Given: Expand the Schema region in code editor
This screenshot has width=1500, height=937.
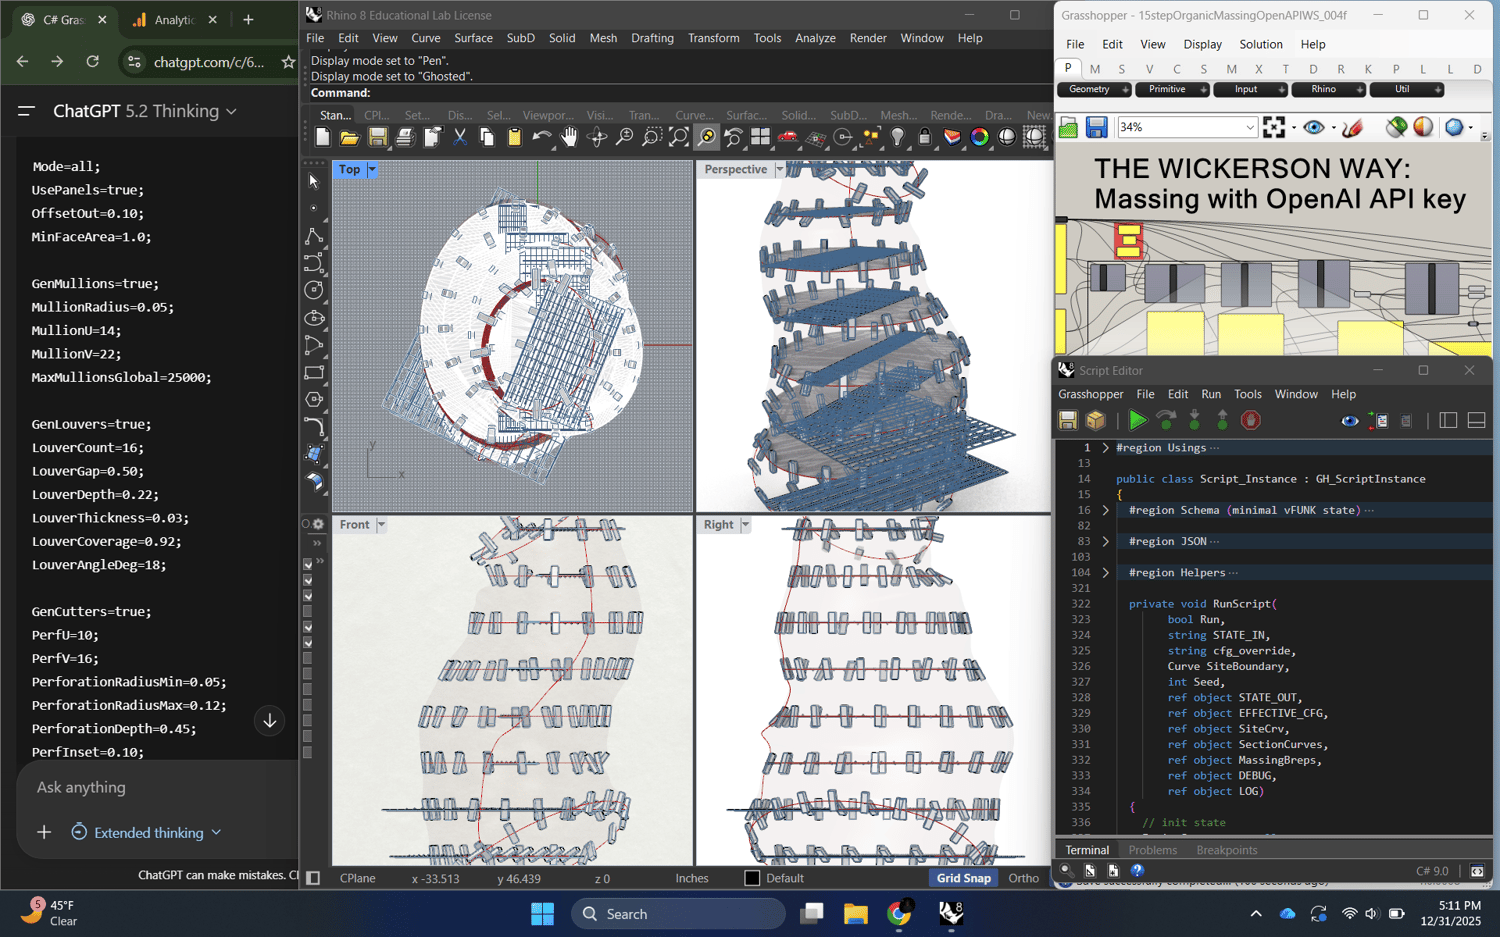Looking at the screenshot, I should (1105, 511).
